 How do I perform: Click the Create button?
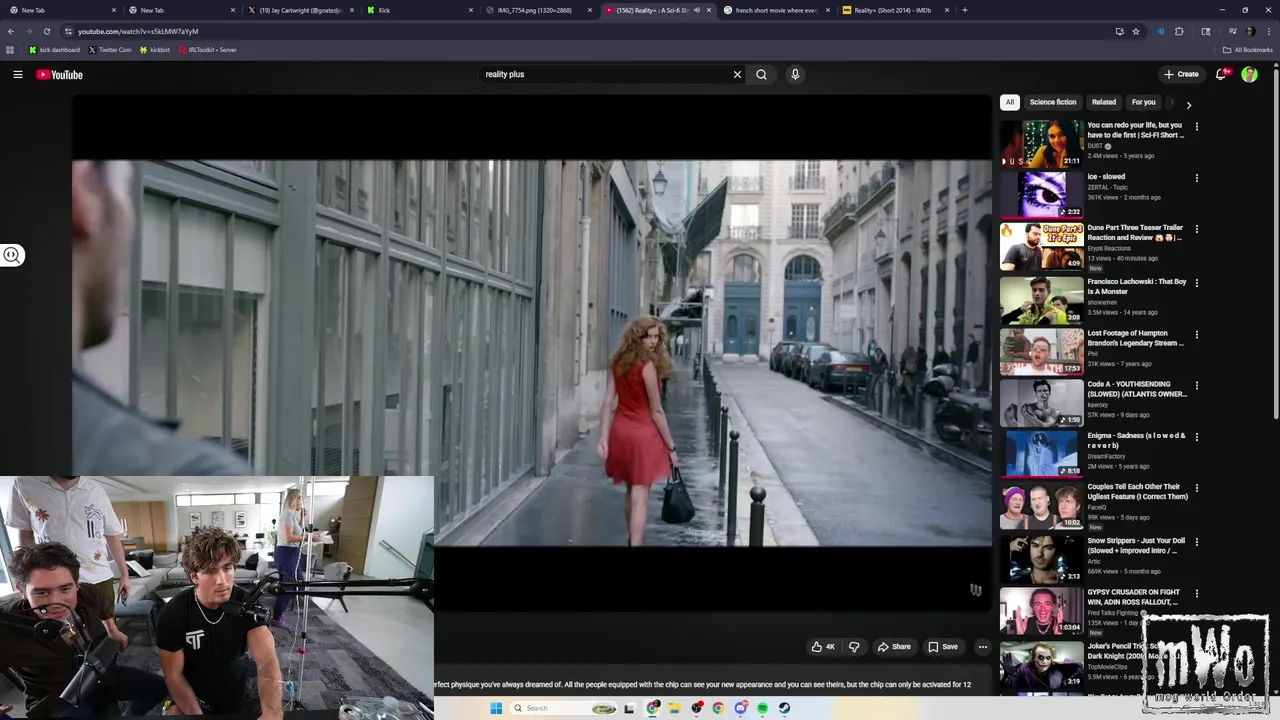(x=1181, y=74)
